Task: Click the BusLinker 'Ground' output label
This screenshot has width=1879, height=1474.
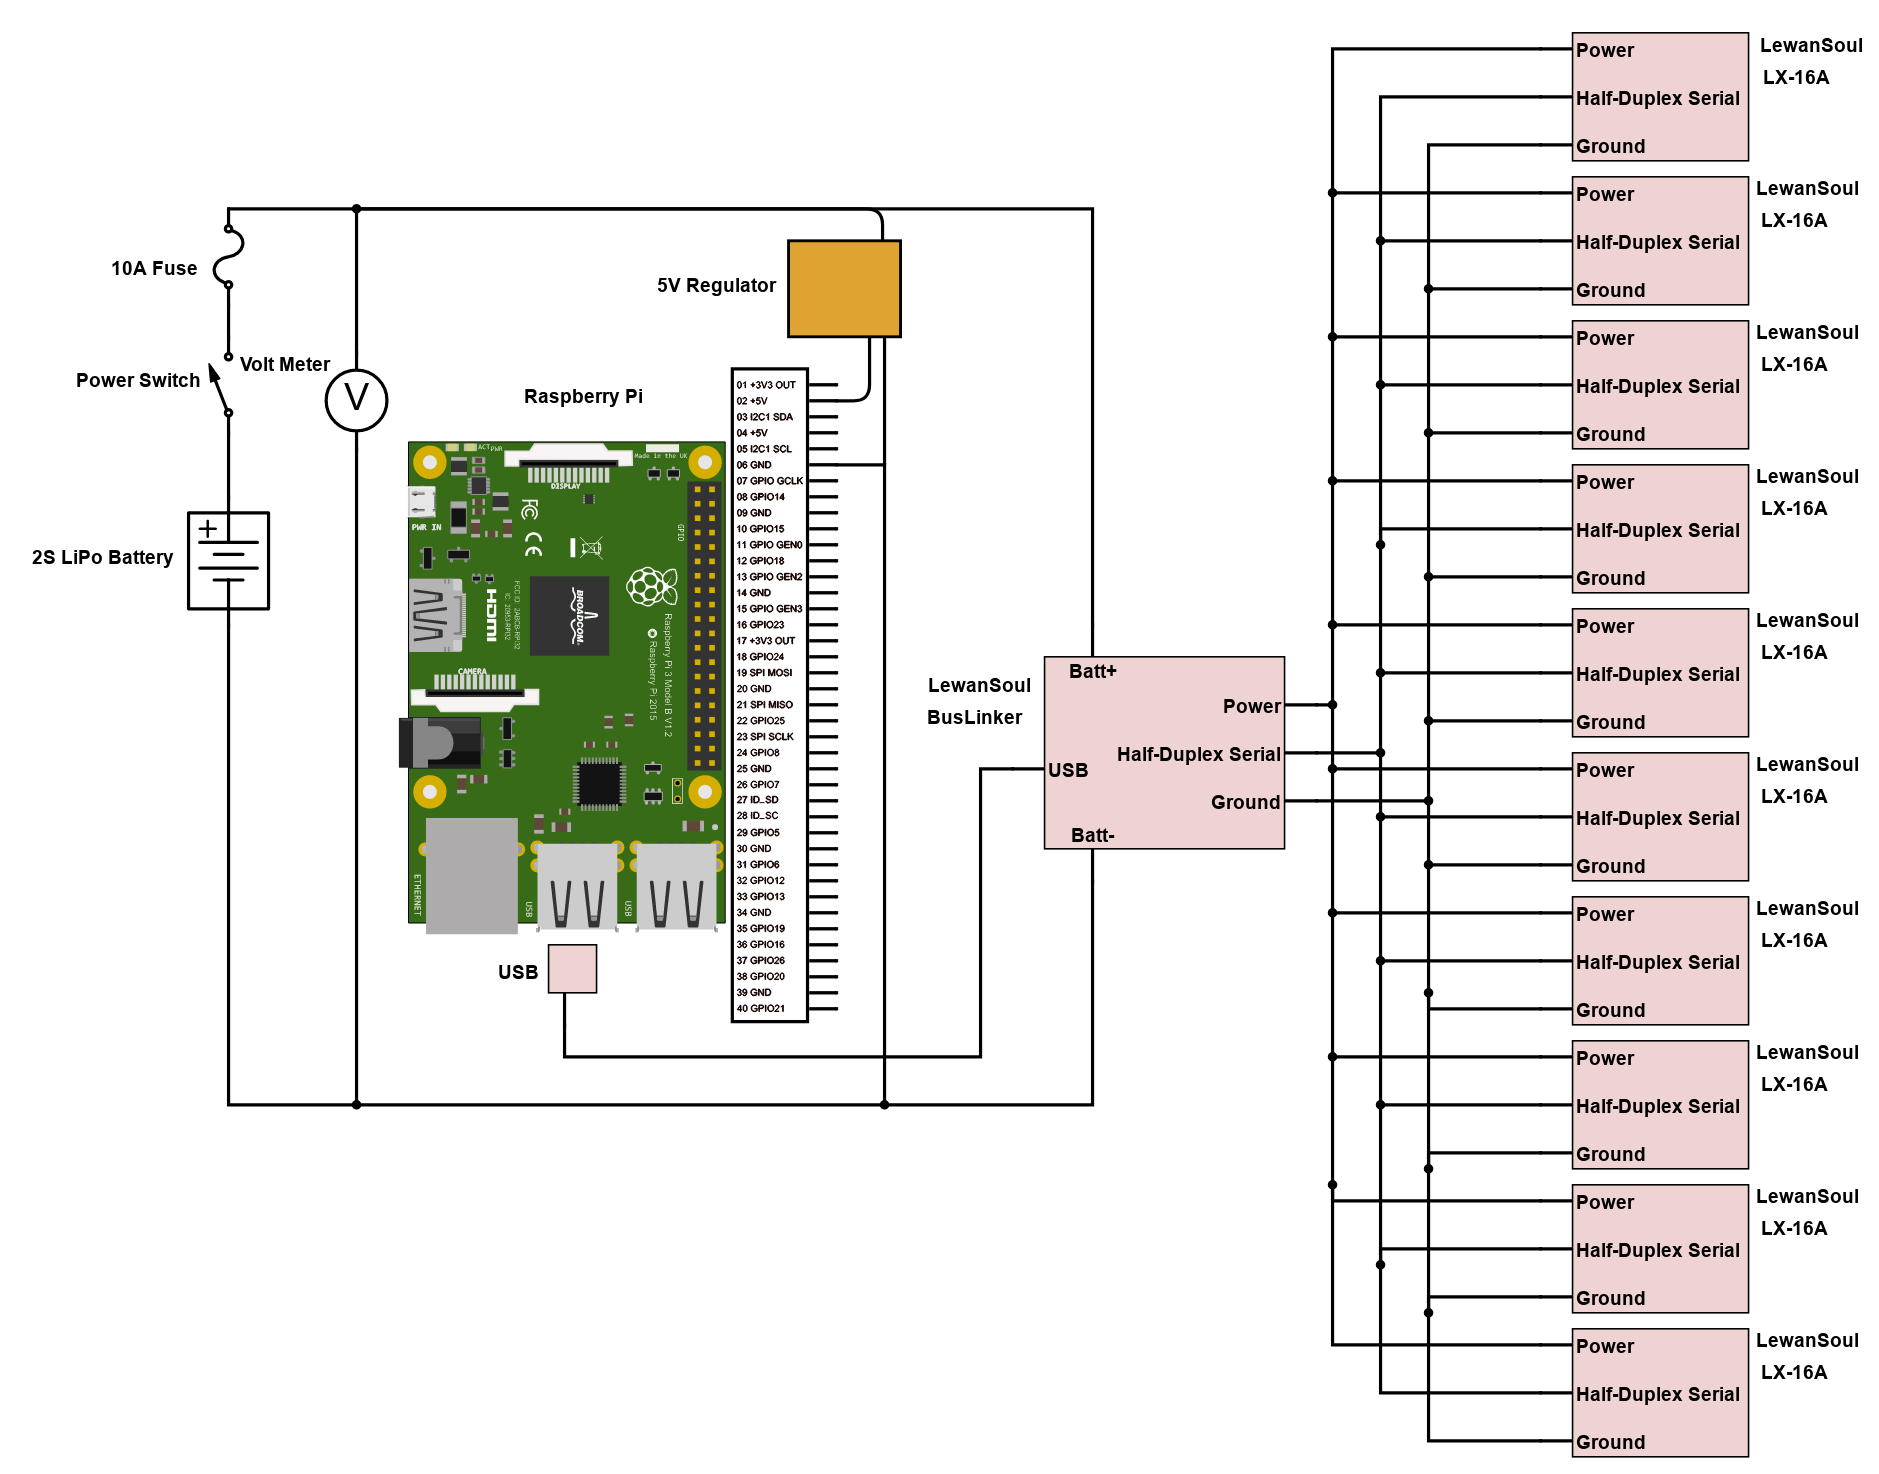Action: [x=1245, y=802]
